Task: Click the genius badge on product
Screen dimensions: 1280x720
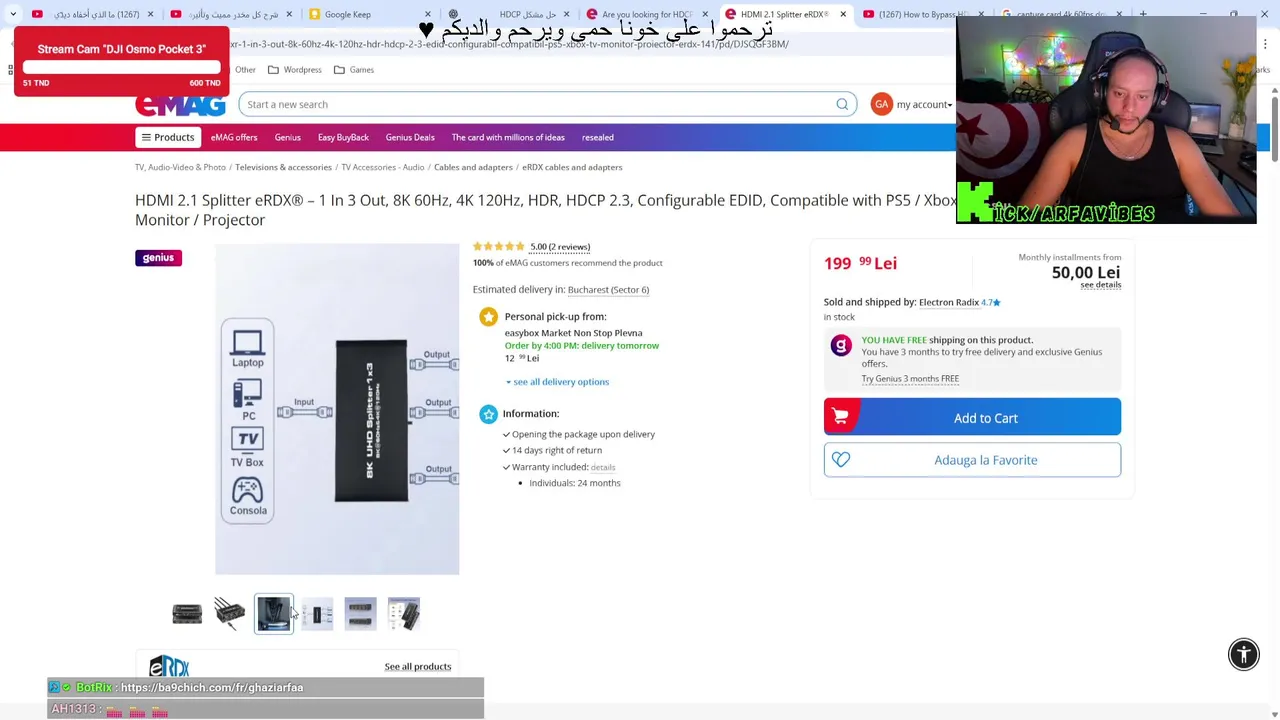Action: pyautogui.click(x=158, y=258)
